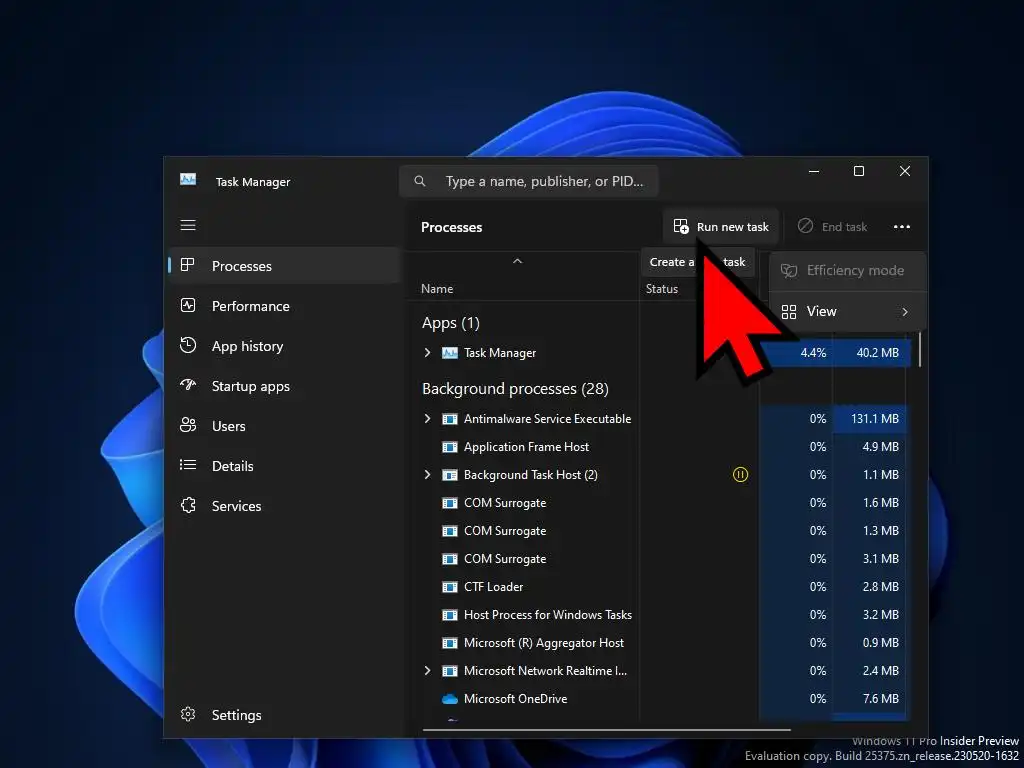Open the three-dot more options menu
1024x768 pixels.
[x=902, y=227]
